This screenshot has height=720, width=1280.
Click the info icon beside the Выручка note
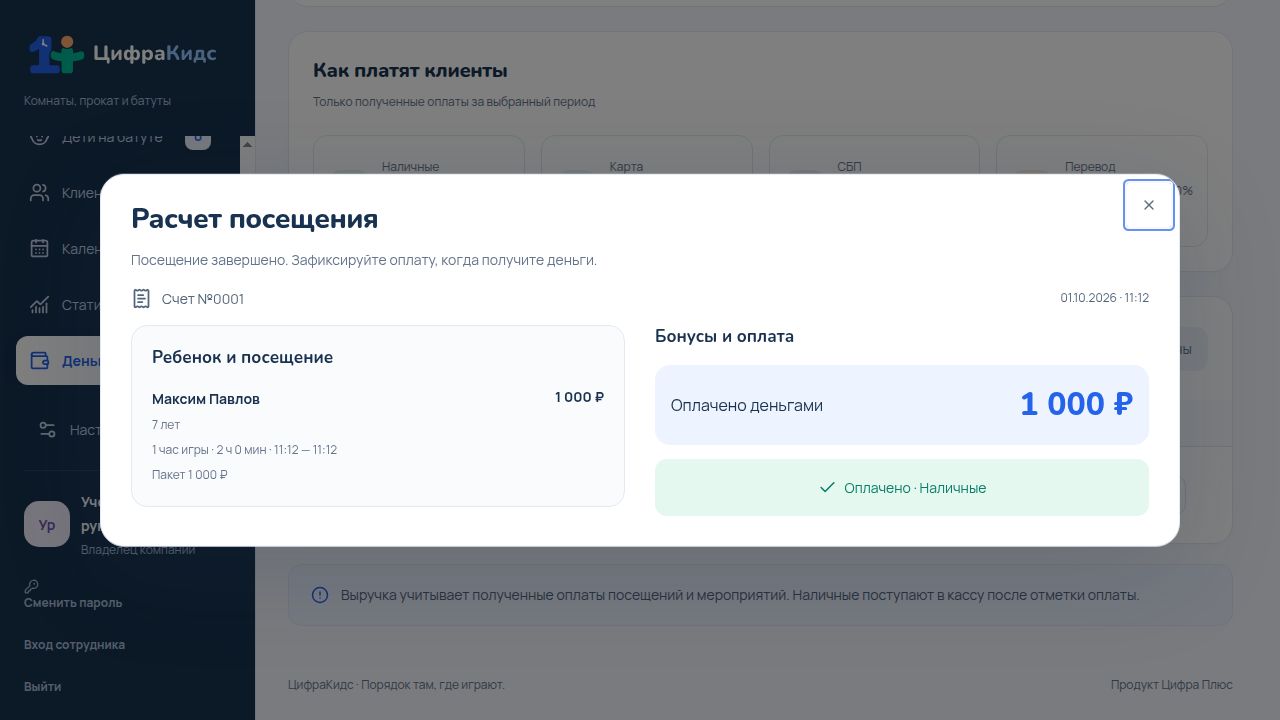(x=320, y=595)
